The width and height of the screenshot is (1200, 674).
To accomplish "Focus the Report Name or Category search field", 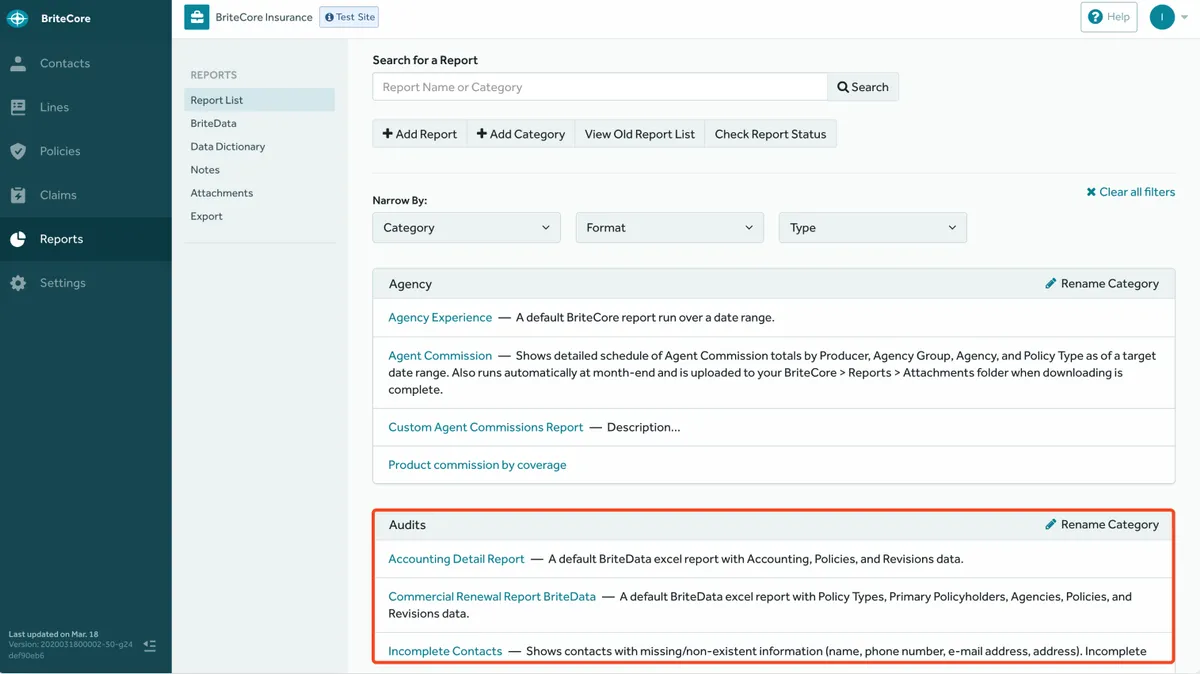I will pyautogui.click(x=600, y=87).
